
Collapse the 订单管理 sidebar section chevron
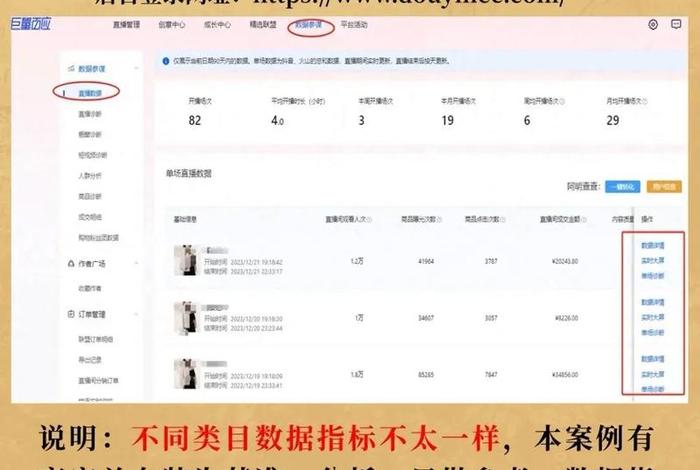click(136, 314)
